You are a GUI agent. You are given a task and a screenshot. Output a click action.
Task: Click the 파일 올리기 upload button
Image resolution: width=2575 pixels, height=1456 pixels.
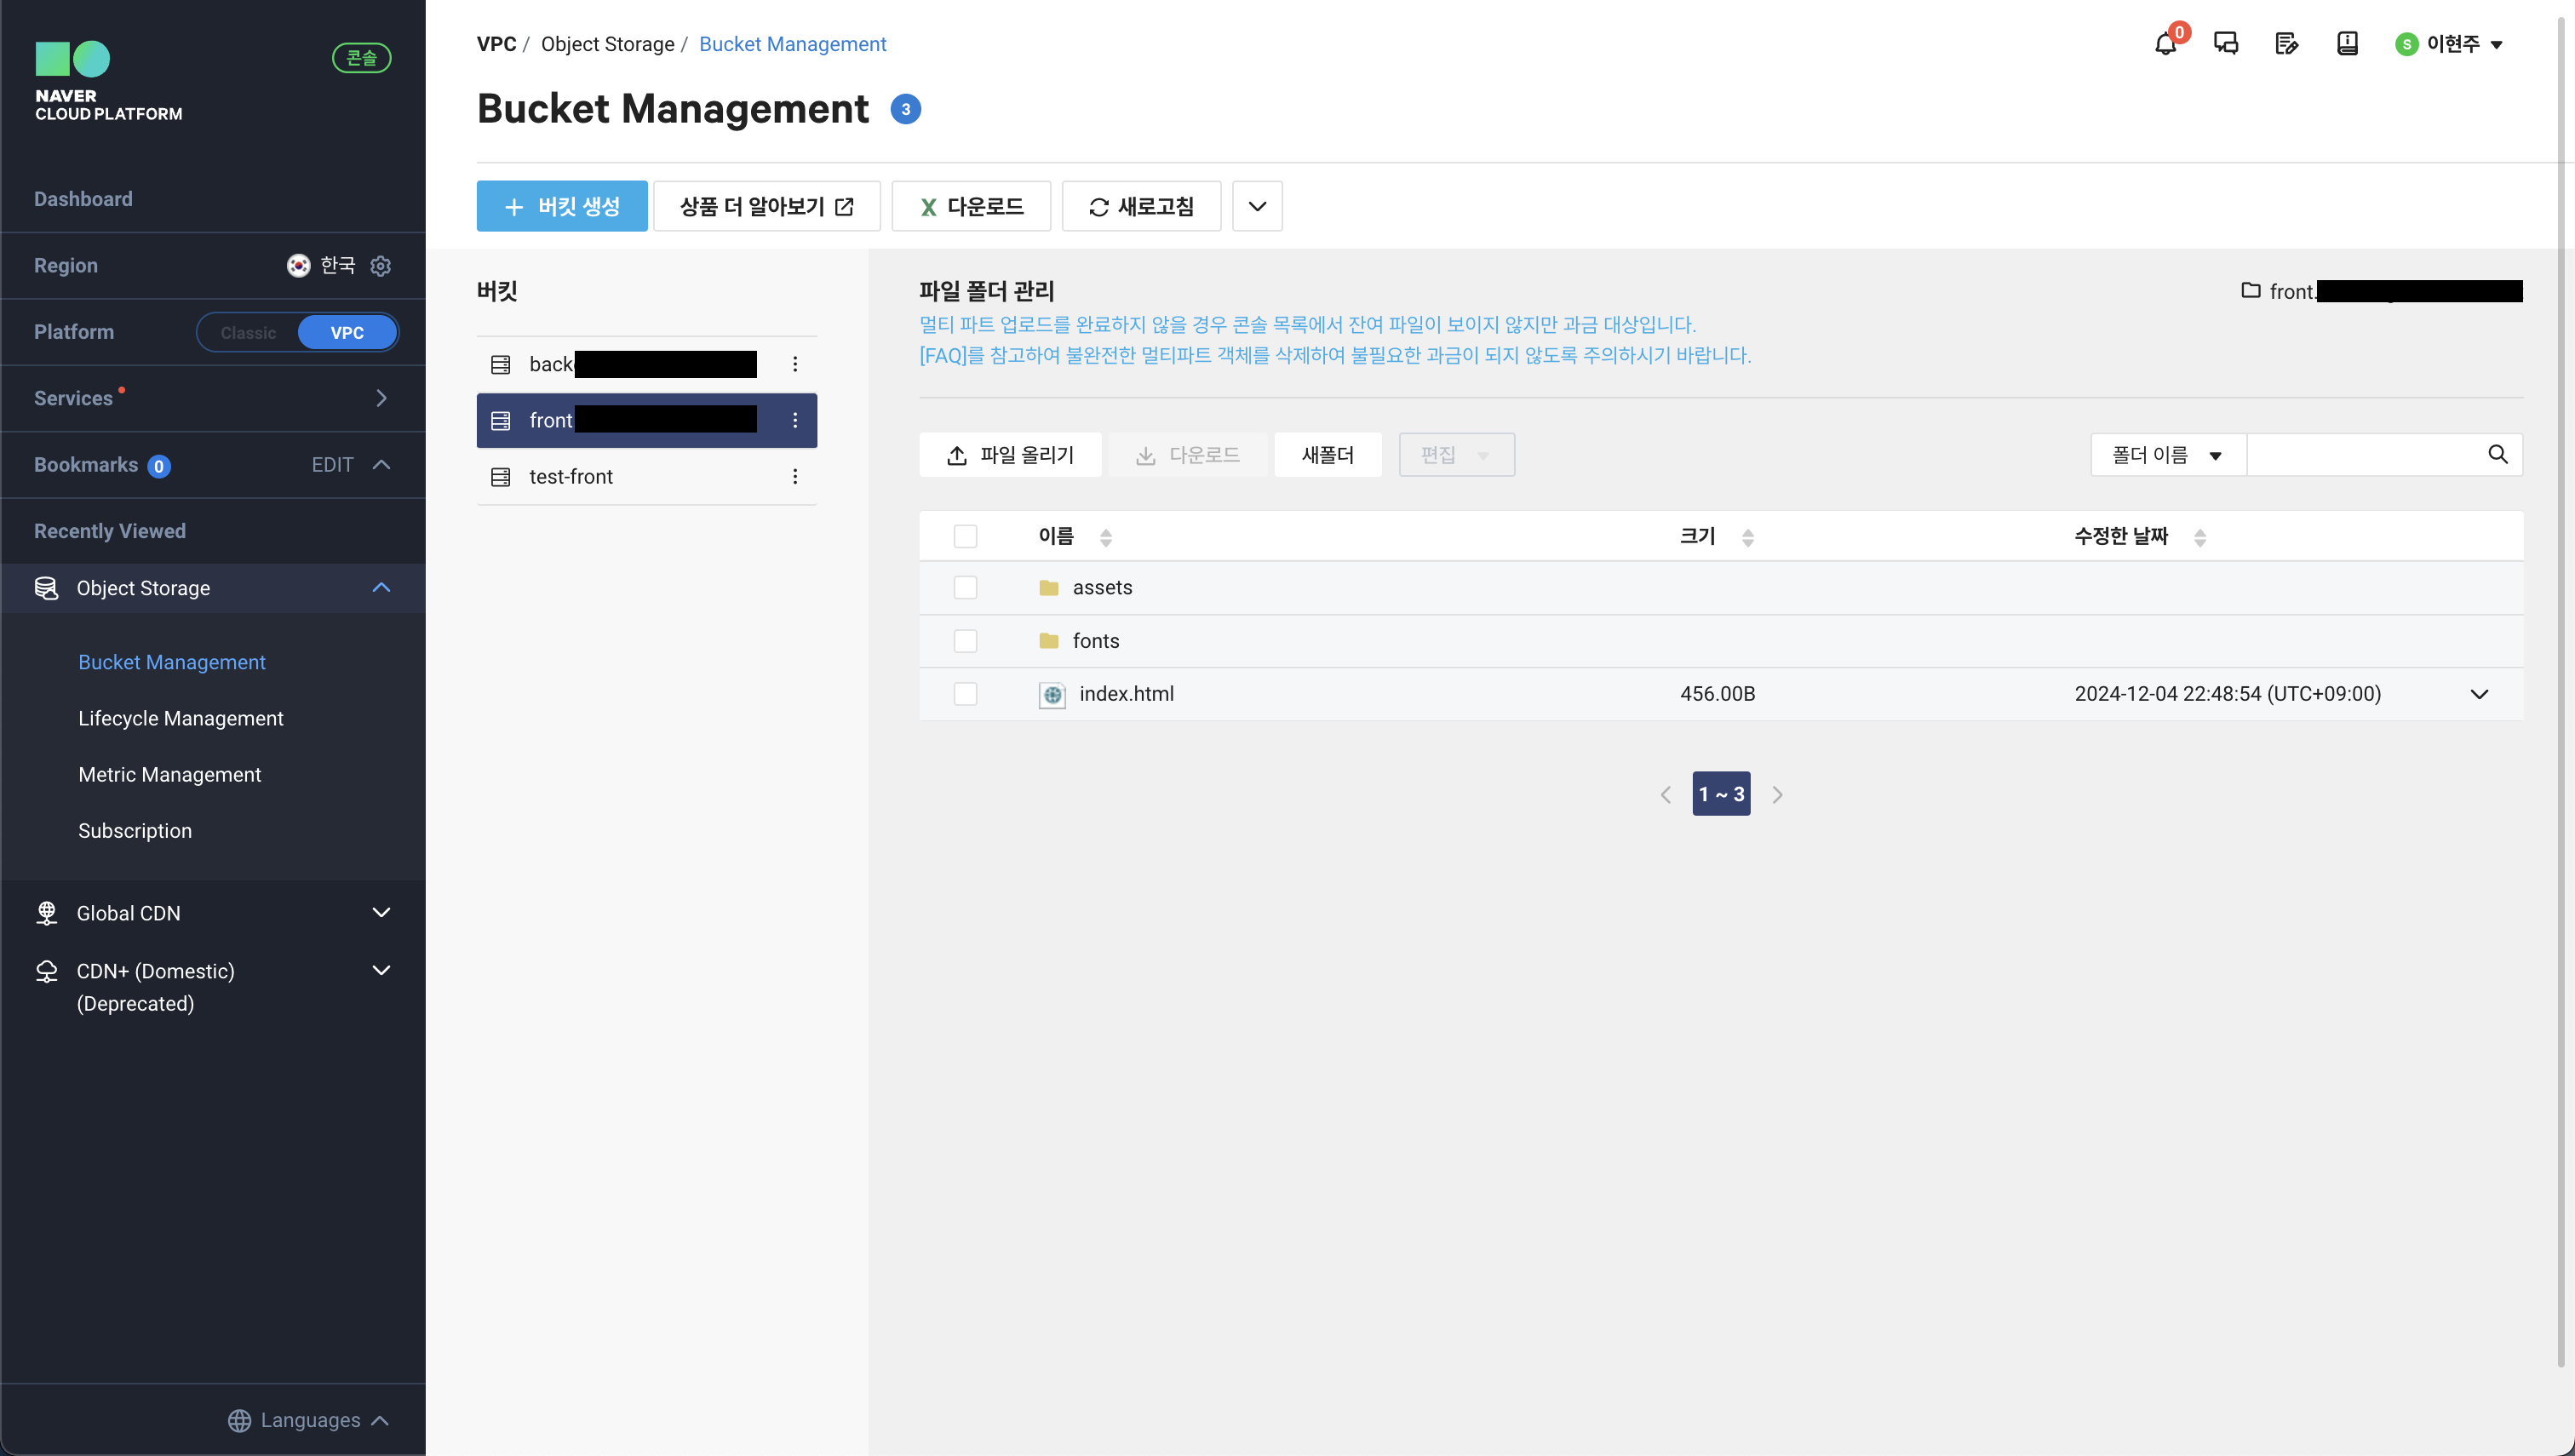pos(1010,455)
